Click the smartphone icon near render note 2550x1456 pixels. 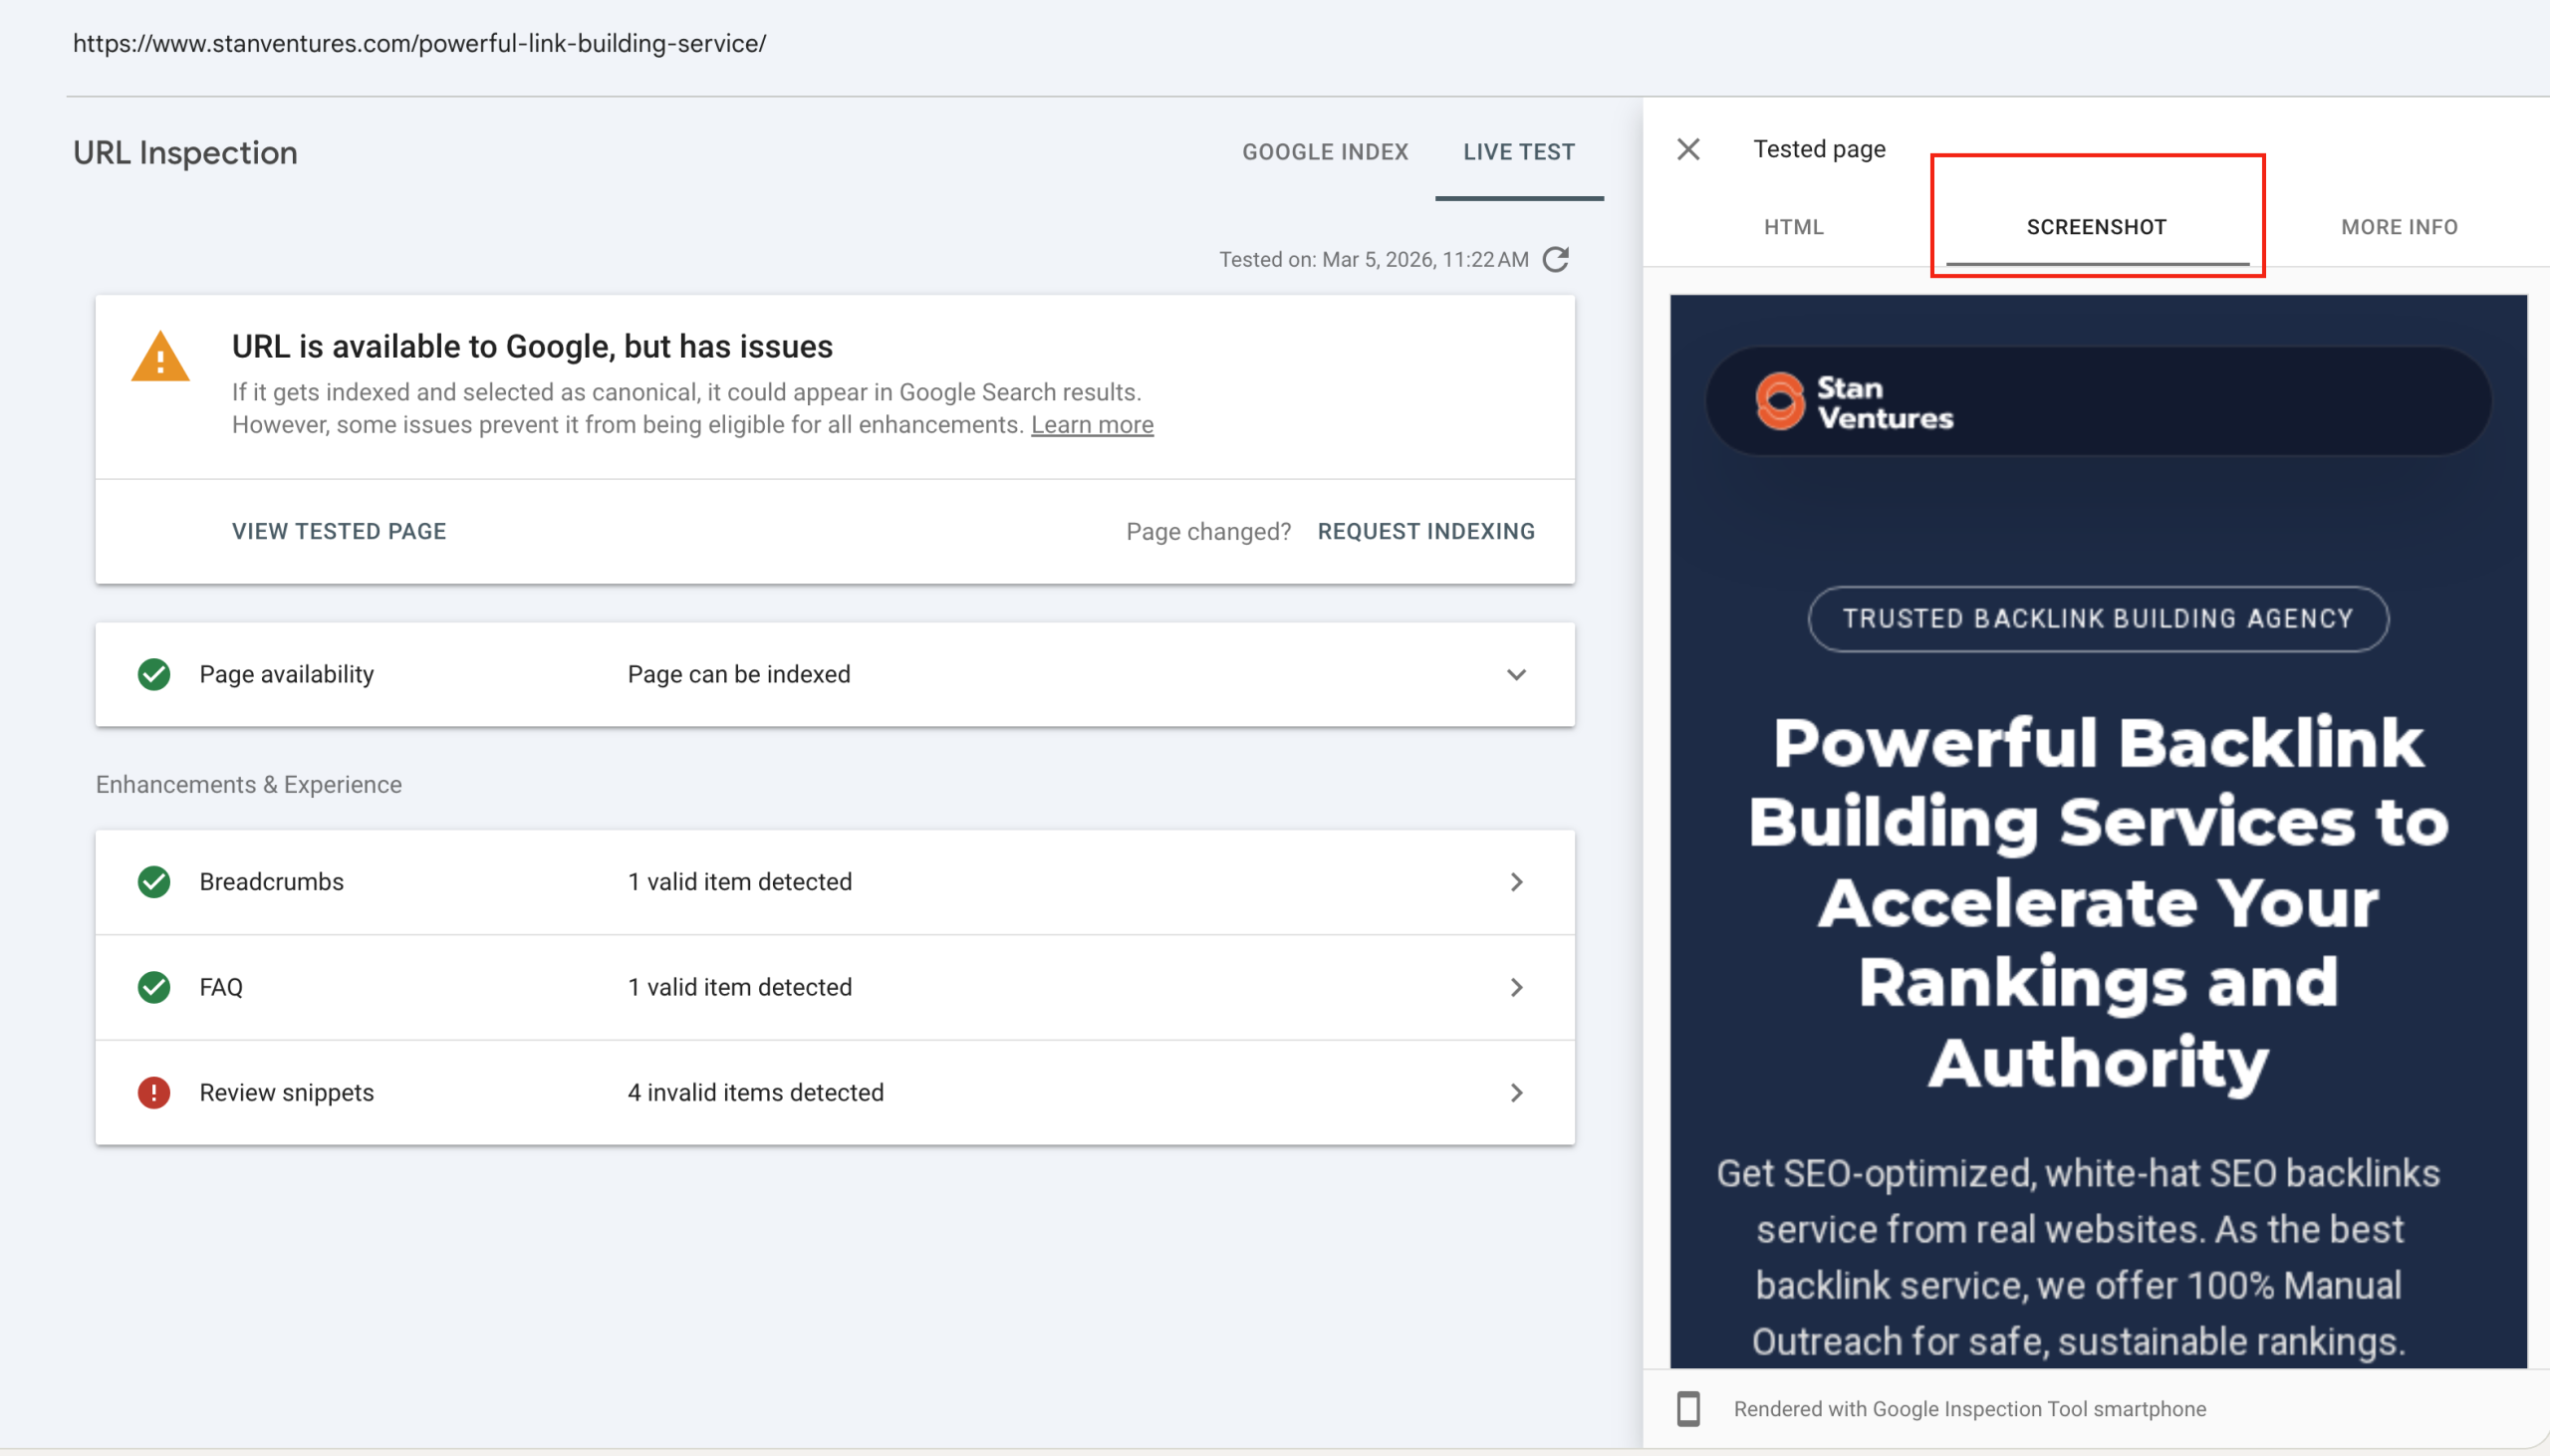[x=1689, y=1408]
